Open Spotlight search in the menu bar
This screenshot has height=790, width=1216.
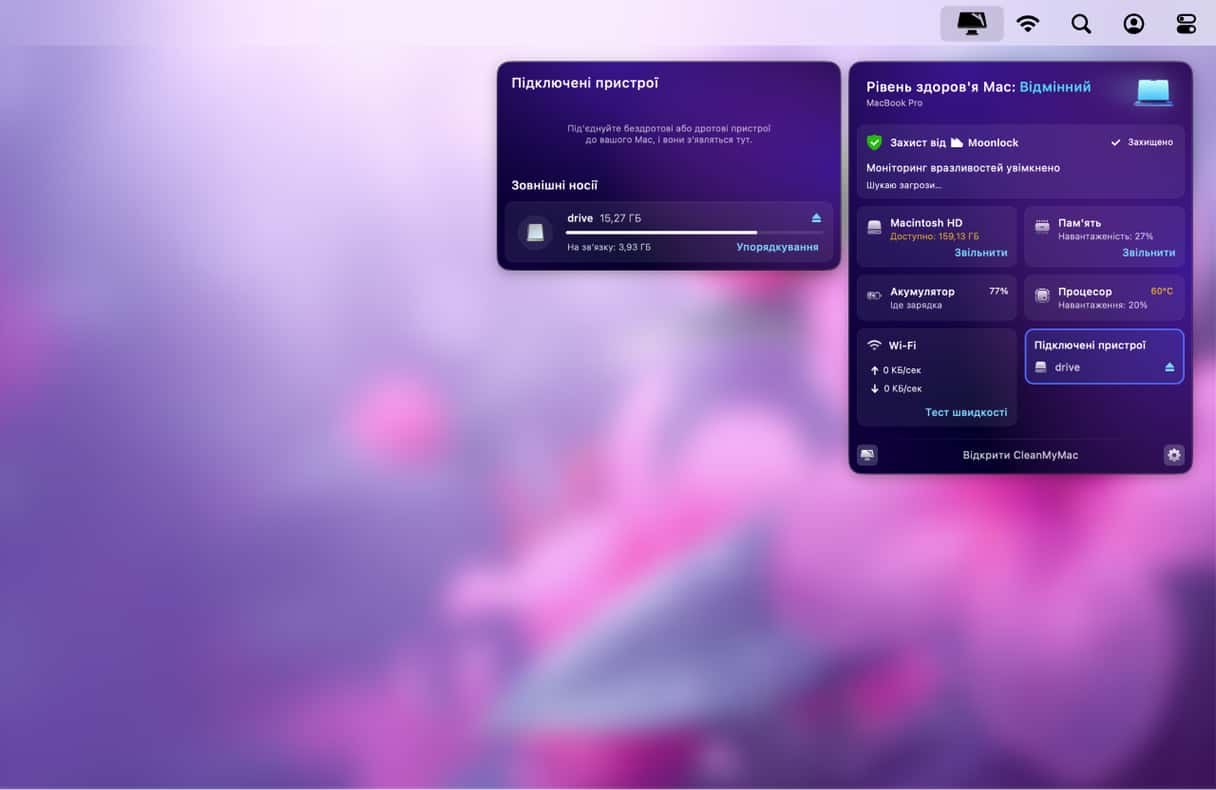tap(1081, 24)
